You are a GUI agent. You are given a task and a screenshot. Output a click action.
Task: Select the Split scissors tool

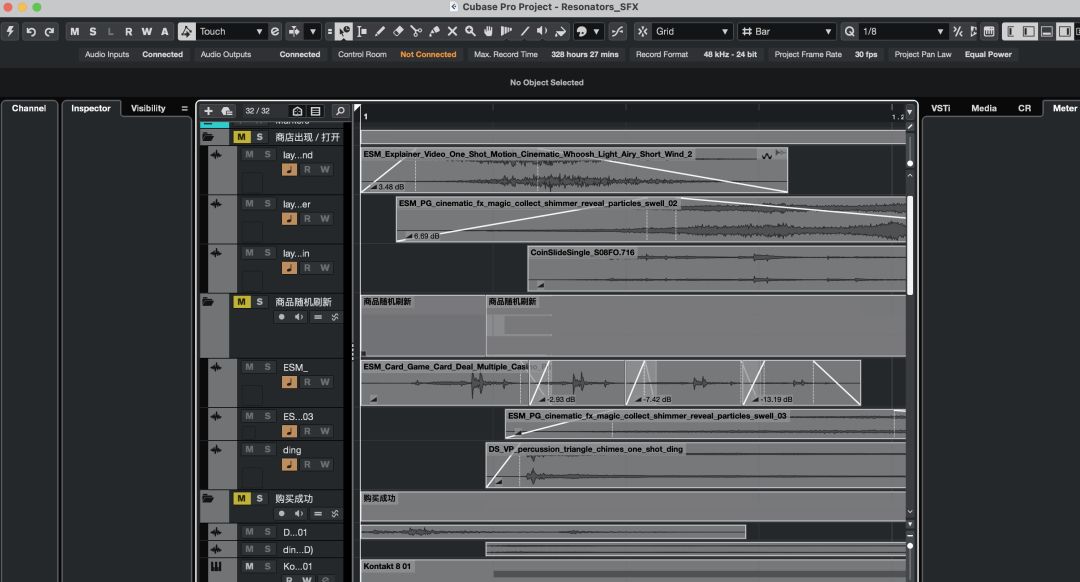[x=416, y=32]
